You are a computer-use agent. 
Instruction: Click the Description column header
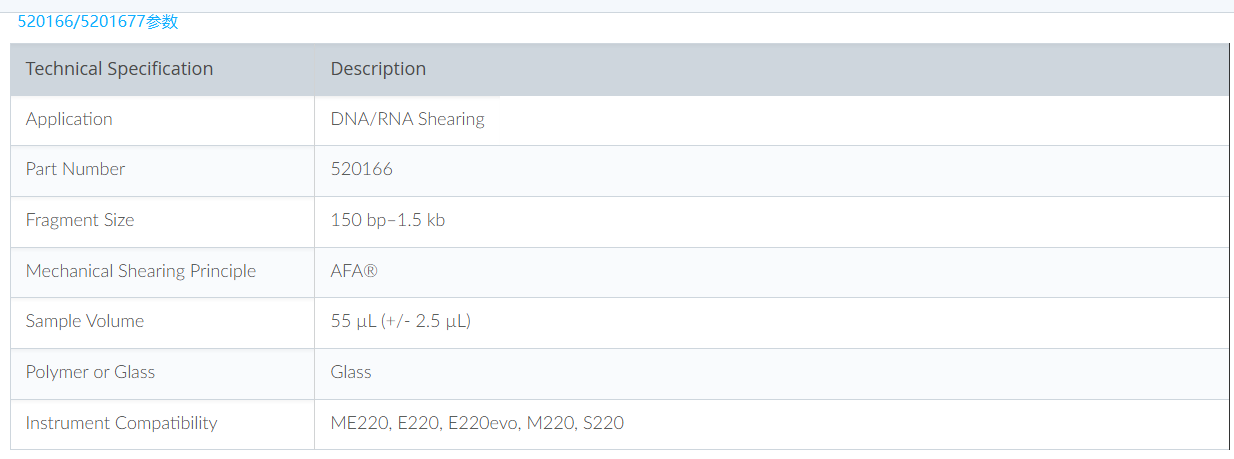pyautogui.click(x=378, y=69)
